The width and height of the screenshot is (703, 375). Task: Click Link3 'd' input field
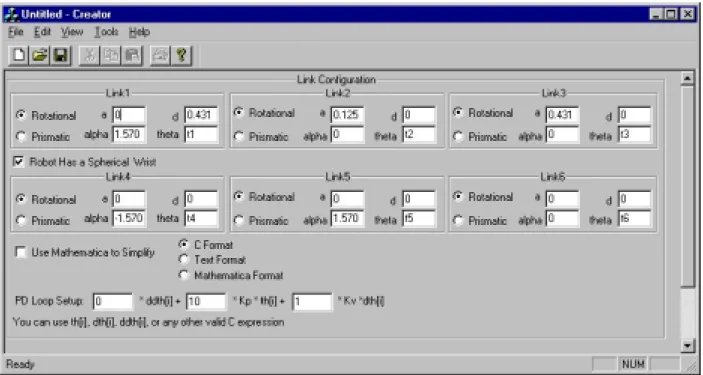(x=634, y=115)
